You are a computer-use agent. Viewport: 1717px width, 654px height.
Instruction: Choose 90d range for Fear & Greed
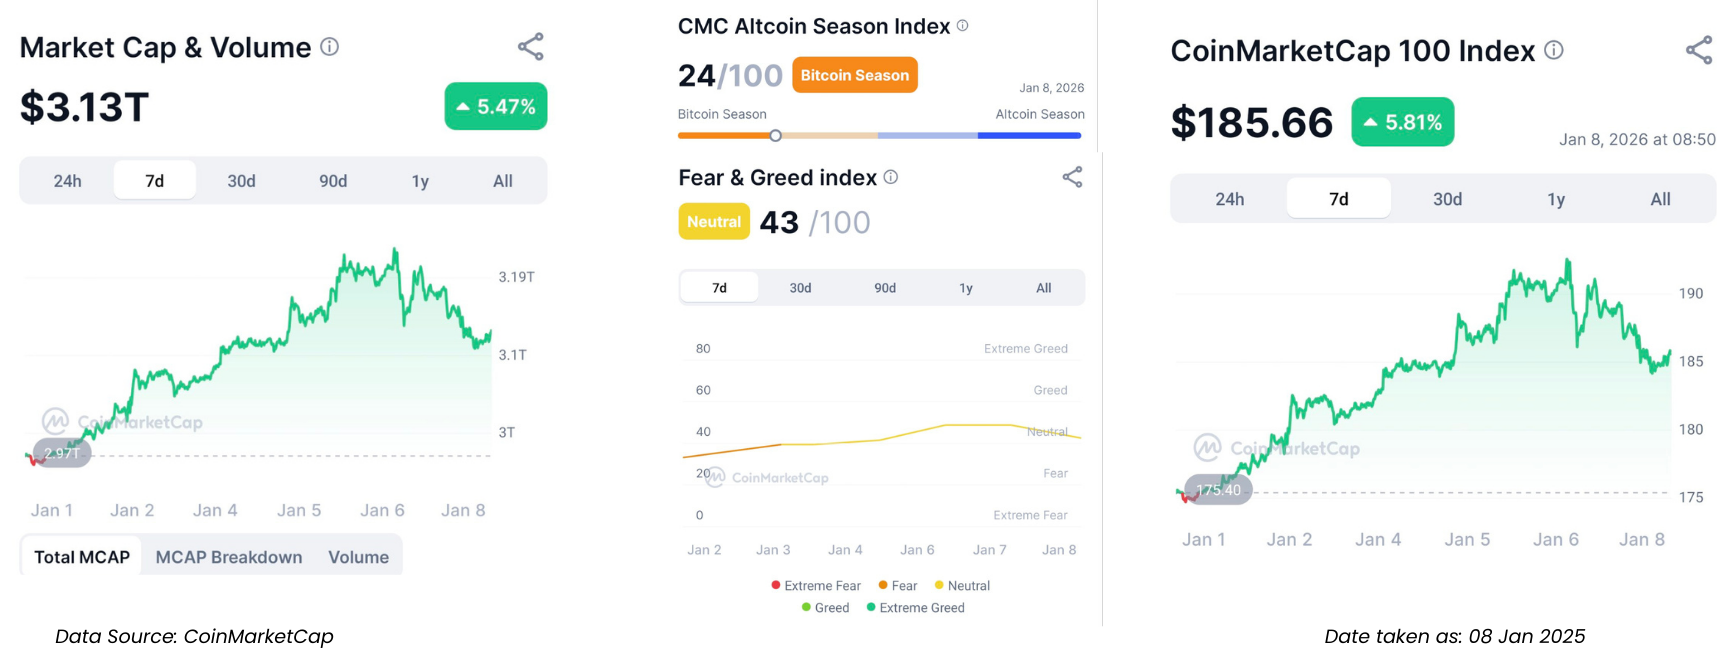point(885,288)
